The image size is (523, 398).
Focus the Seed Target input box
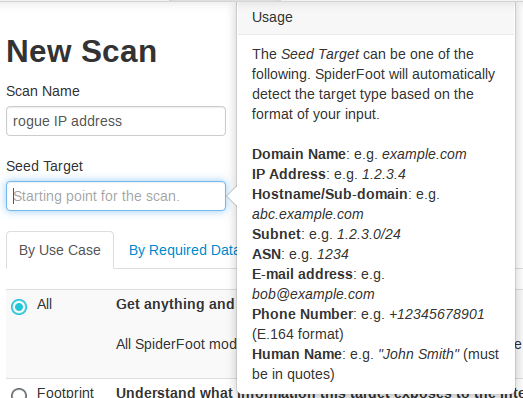point(116,196)
